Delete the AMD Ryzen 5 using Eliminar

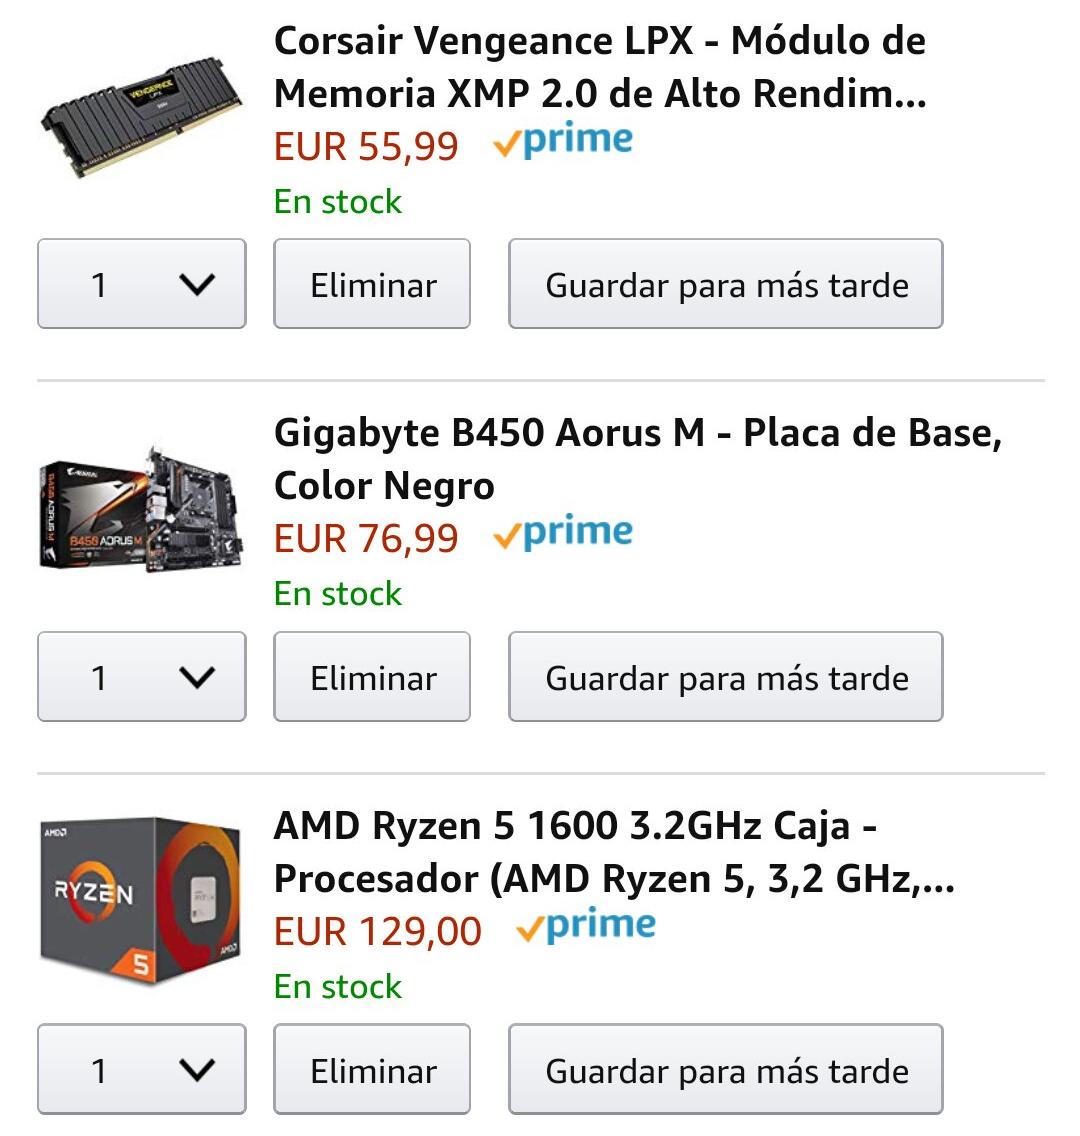pyautogui.click(x=372, y=1069)
